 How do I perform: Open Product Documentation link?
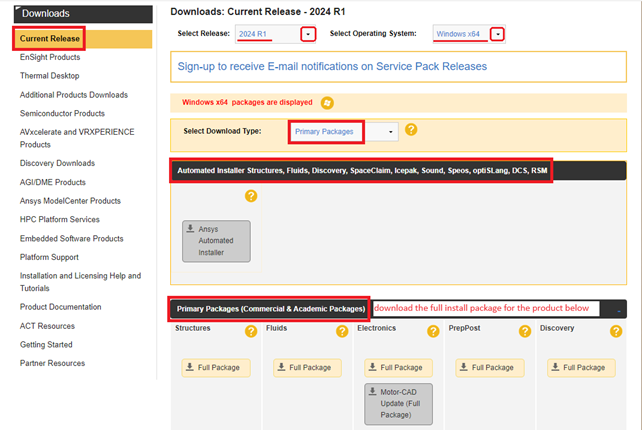point(61,307)
